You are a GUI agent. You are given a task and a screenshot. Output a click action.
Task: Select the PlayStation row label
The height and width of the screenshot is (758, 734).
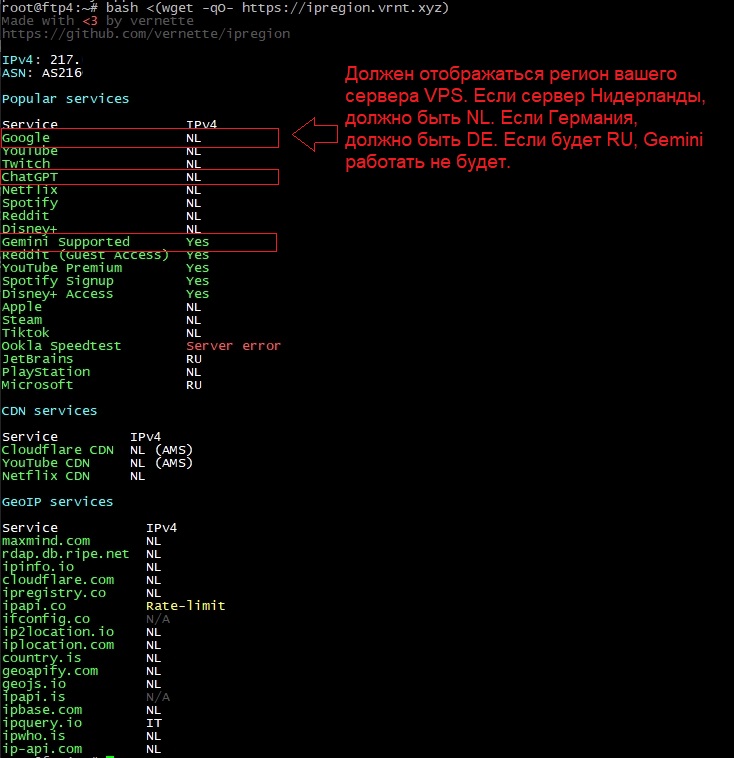[46, 372]
